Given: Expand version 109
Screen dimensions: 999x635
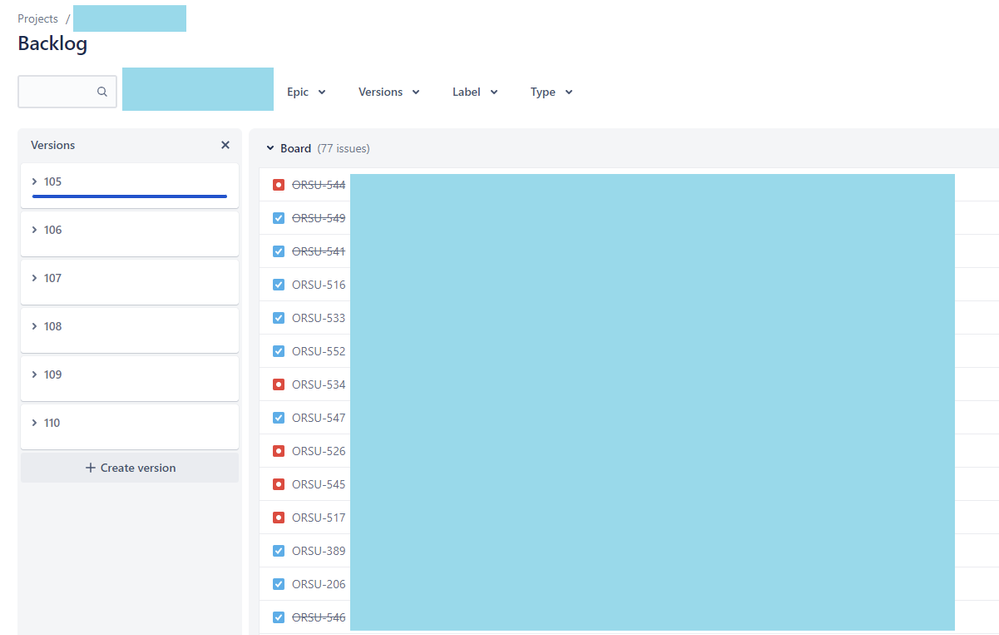Looking at the screenshot, I should [x=34, y=375].
